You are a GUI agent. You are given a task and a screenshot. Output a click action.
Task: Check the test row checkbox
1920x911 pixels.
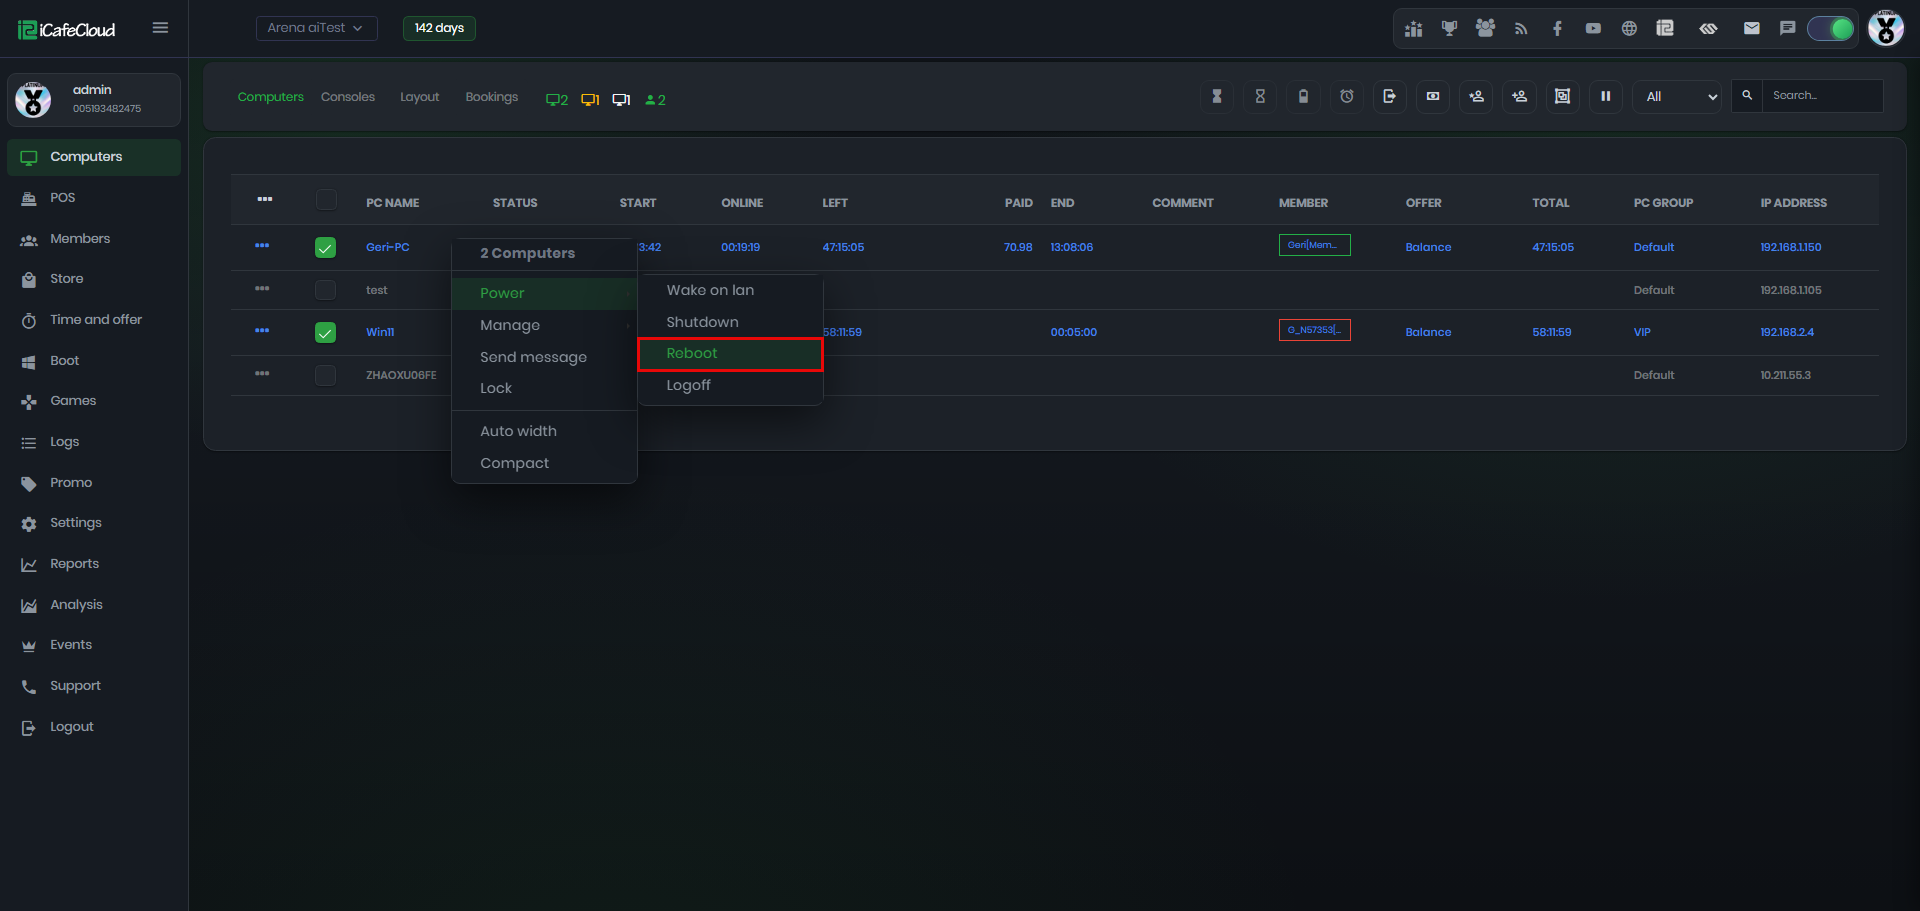[325, 290]
